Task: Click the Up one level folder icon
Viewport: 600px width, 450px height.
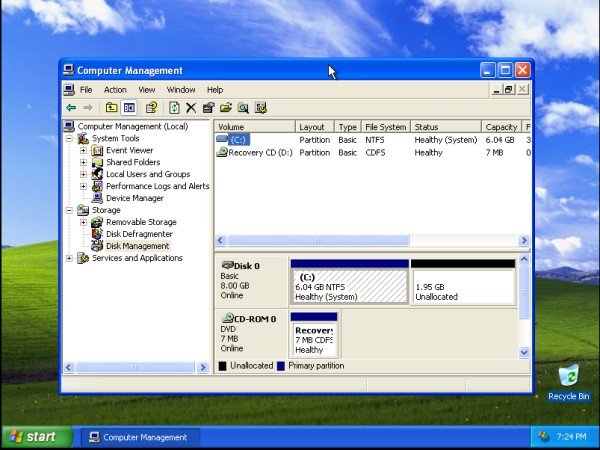Action: (x=111, y=108)
